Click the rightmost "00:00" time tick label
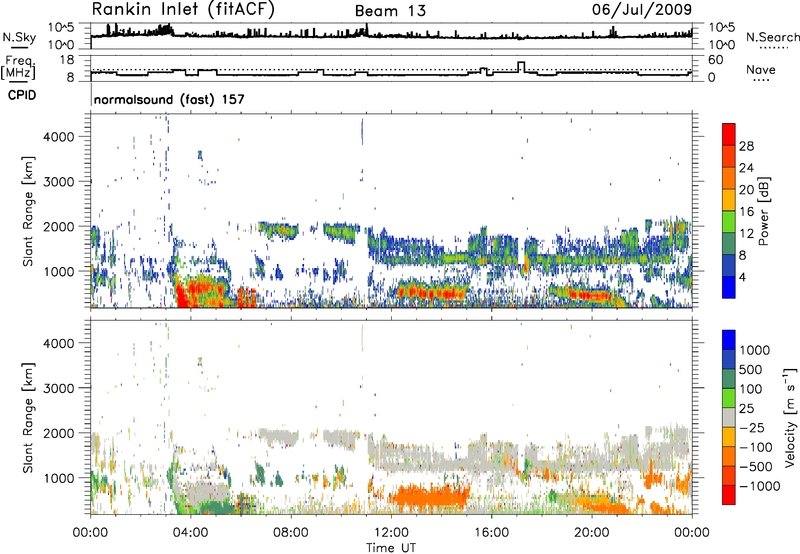 click(x=692, y=533)
